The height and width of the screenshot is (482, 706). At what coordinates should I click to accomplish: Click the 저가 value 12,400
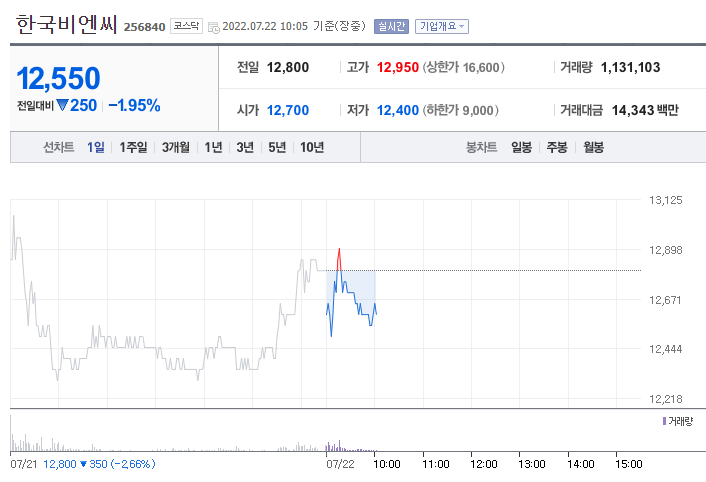coord(398,110)
